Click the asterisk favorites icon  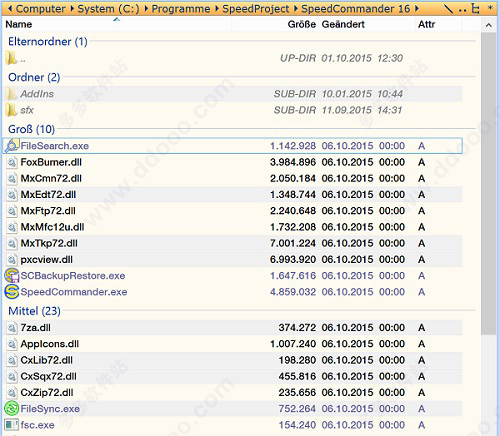click(x=490, y=8)
